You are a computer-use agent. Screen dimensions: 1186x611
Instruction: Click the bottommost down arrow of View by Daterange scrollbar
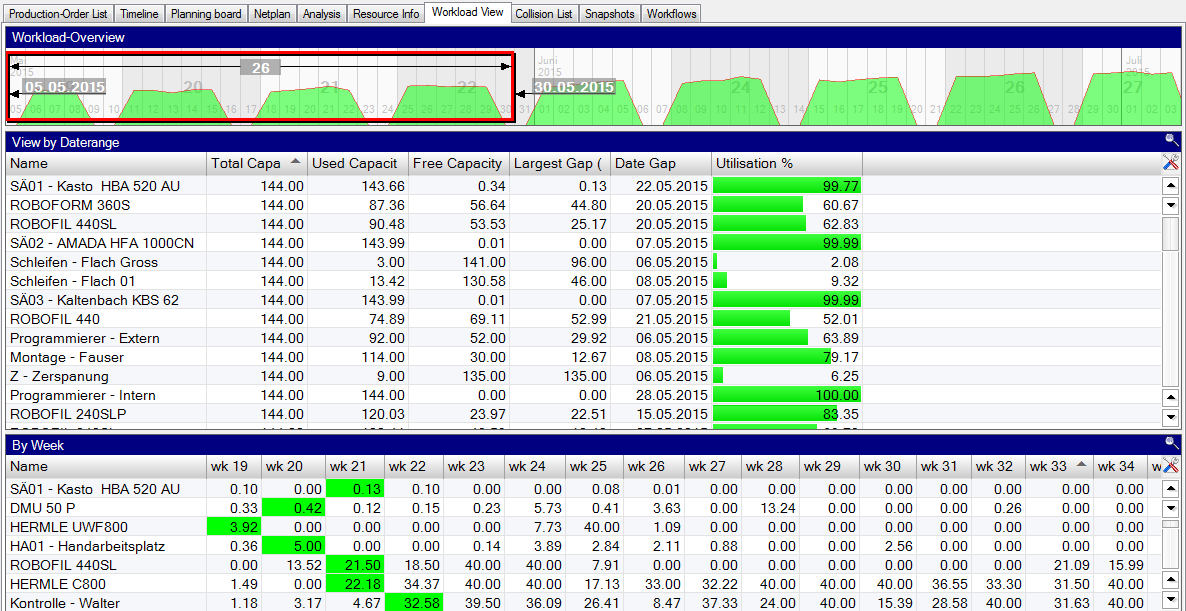[1170, 416]
